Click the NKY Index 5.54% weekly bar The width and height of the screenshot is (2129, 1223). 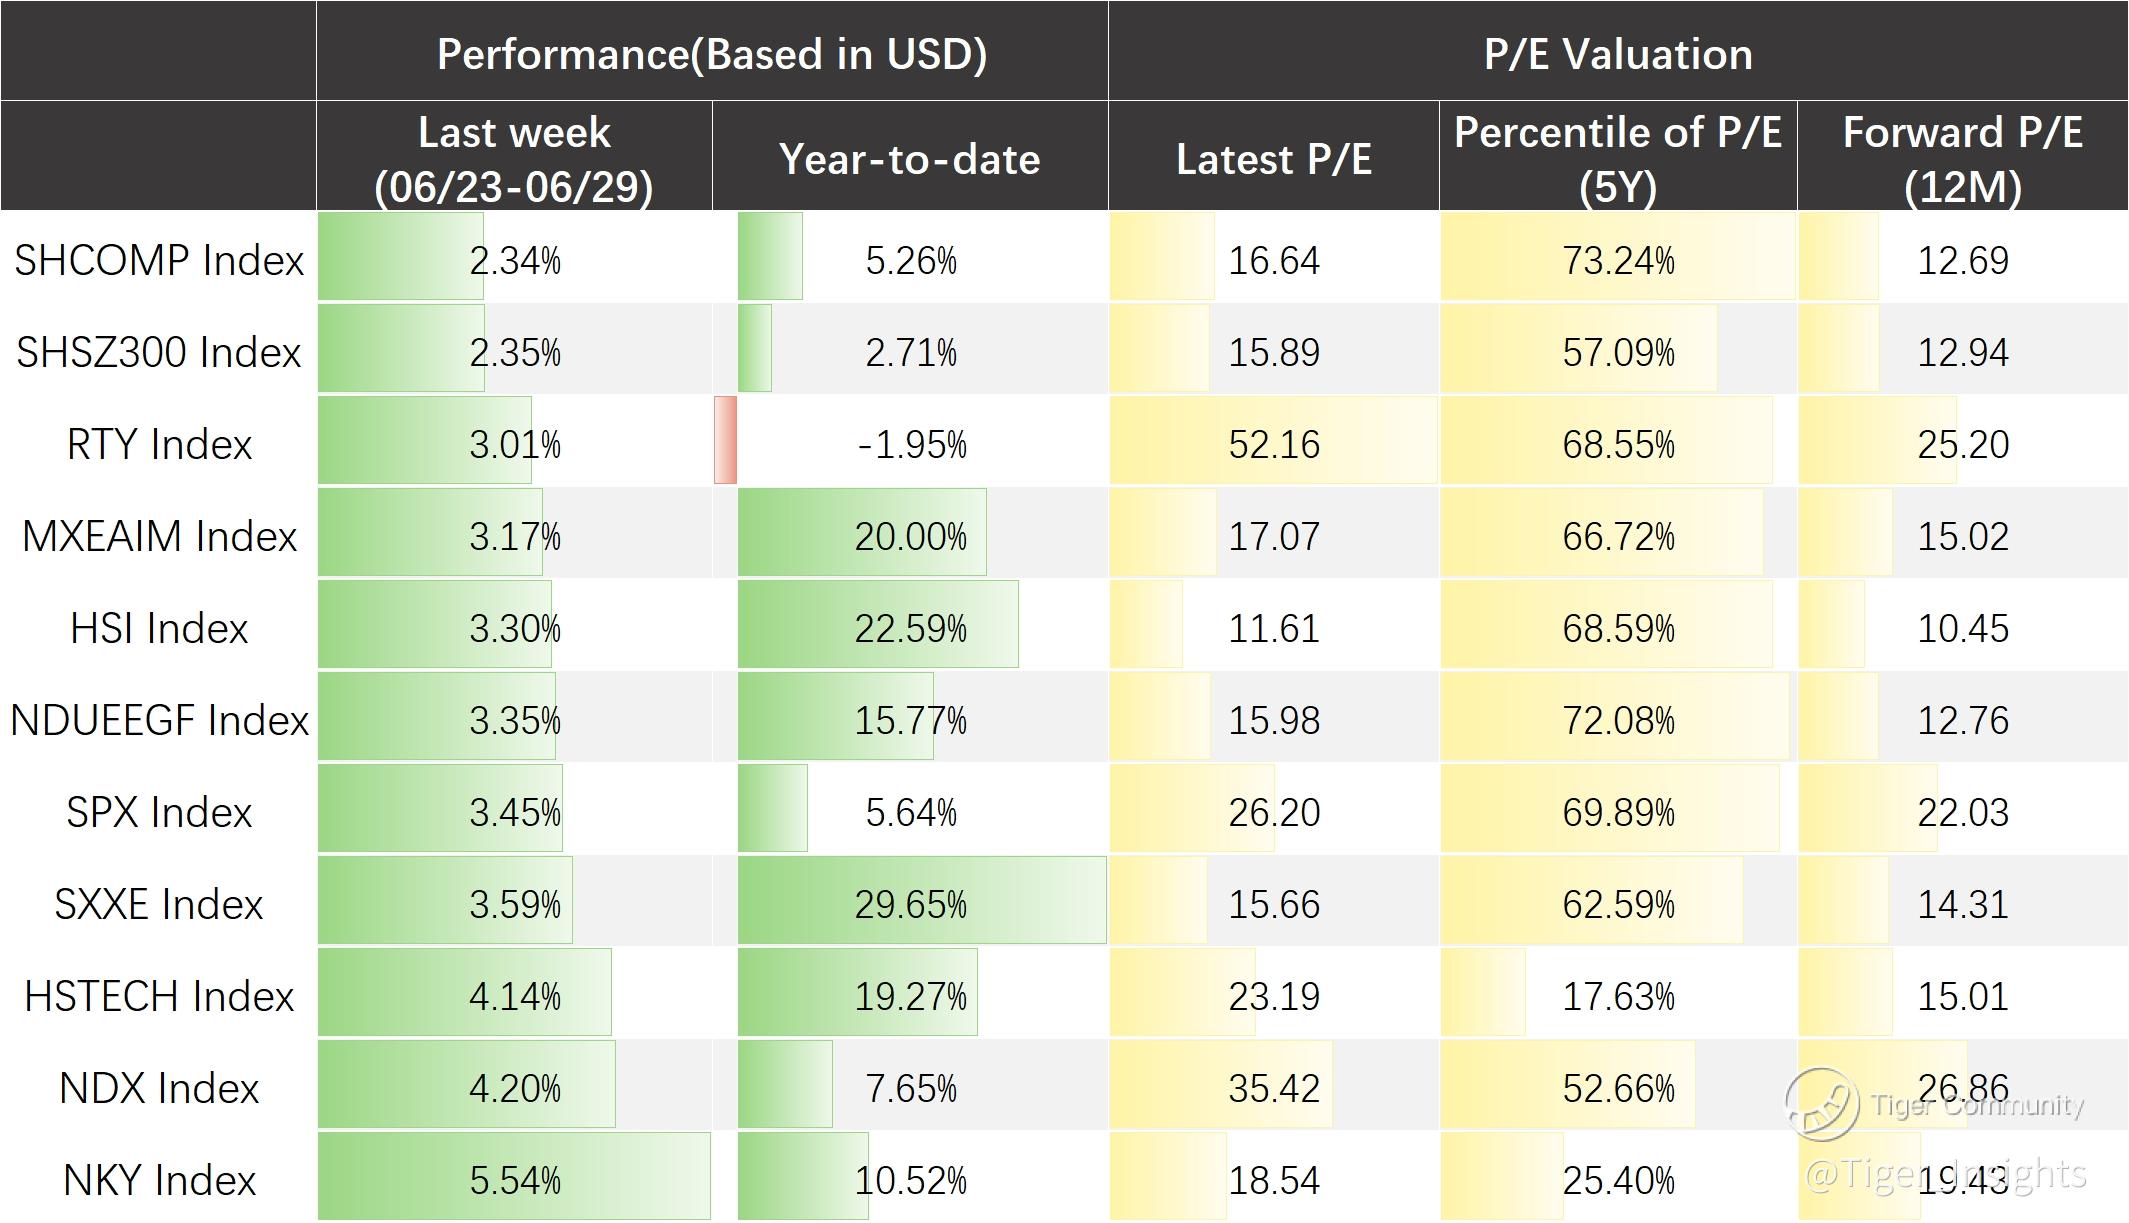514,1178
